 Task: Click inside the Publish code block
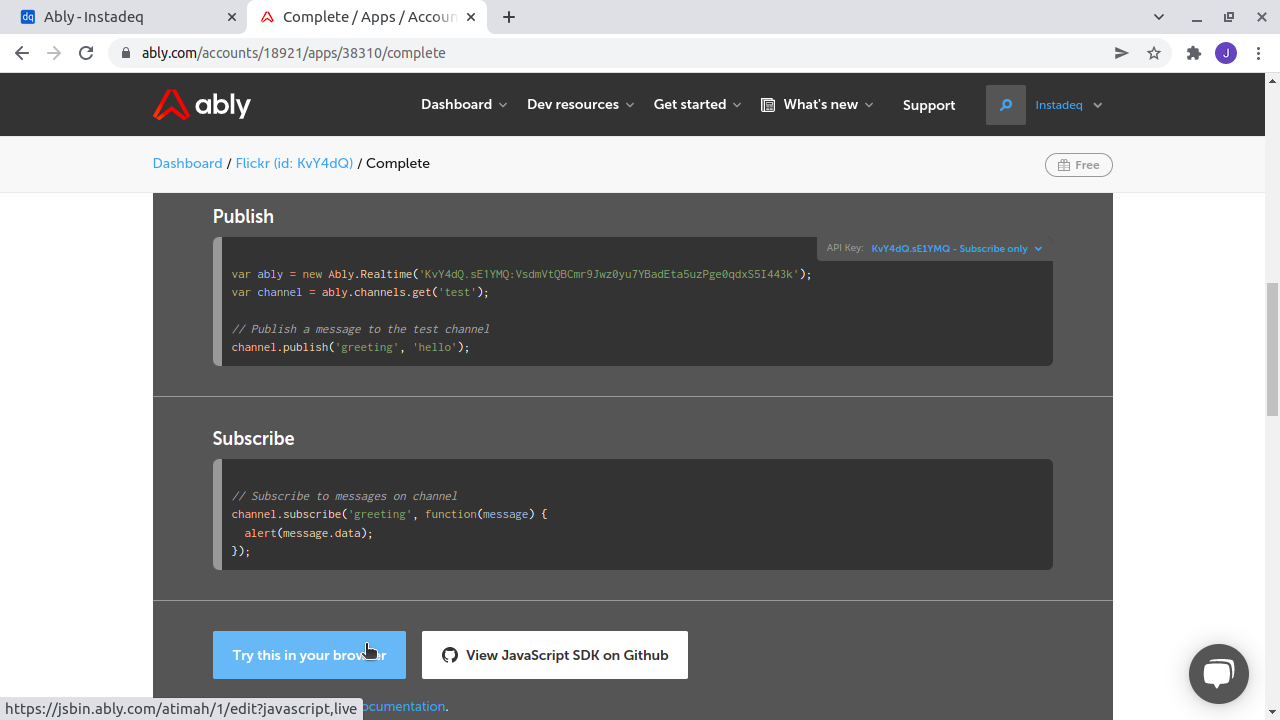click(633, 301)
